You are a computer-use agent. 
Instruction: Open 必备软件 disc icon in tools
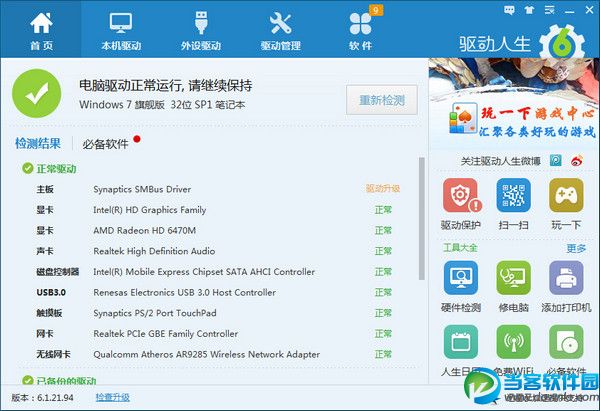(x=566, y=342)
